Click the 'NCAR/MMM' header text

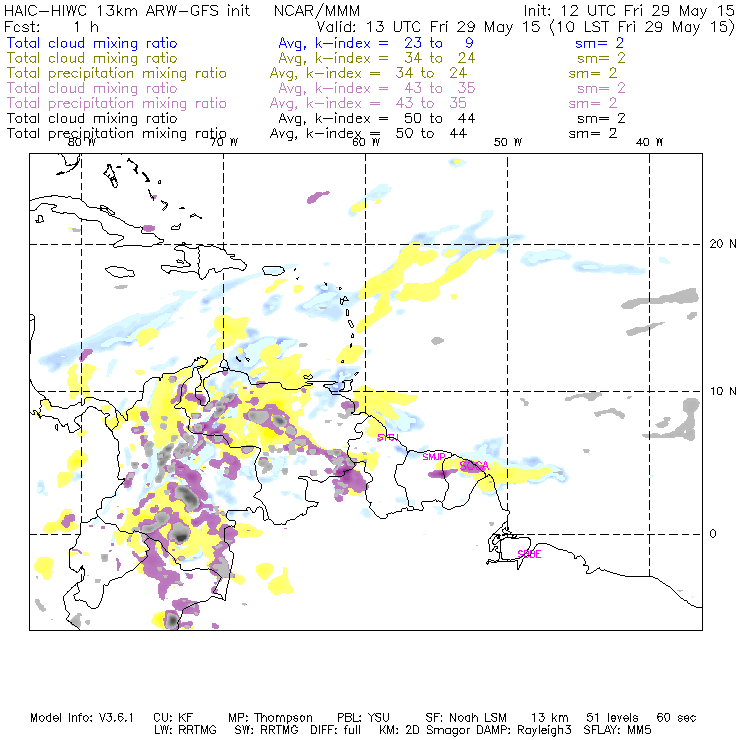317,11
